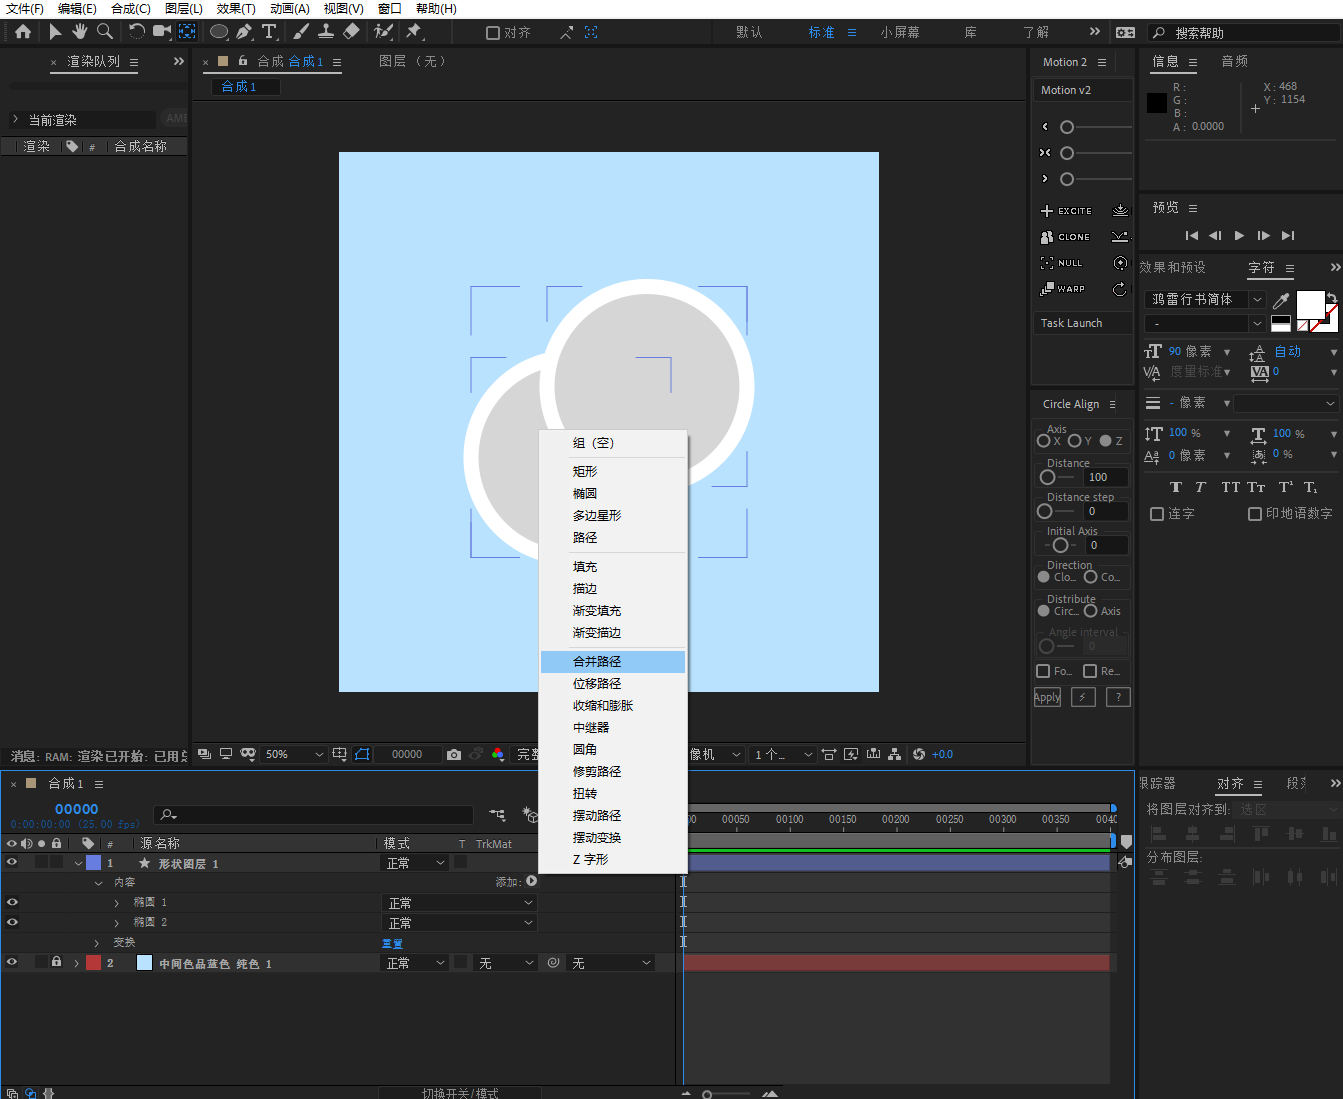Hide the 中间色品蓝色 solid layer eye

click(12, 962)
